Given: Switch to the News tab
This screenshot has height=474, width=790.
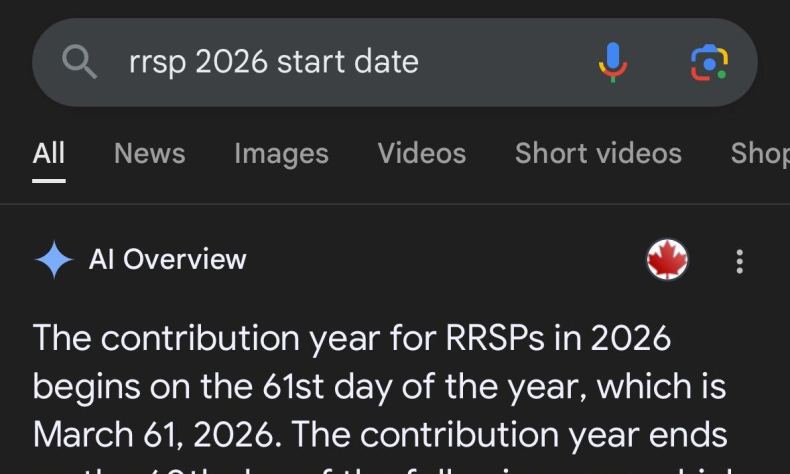Looking at the screenshot, I should coord(150,153).
